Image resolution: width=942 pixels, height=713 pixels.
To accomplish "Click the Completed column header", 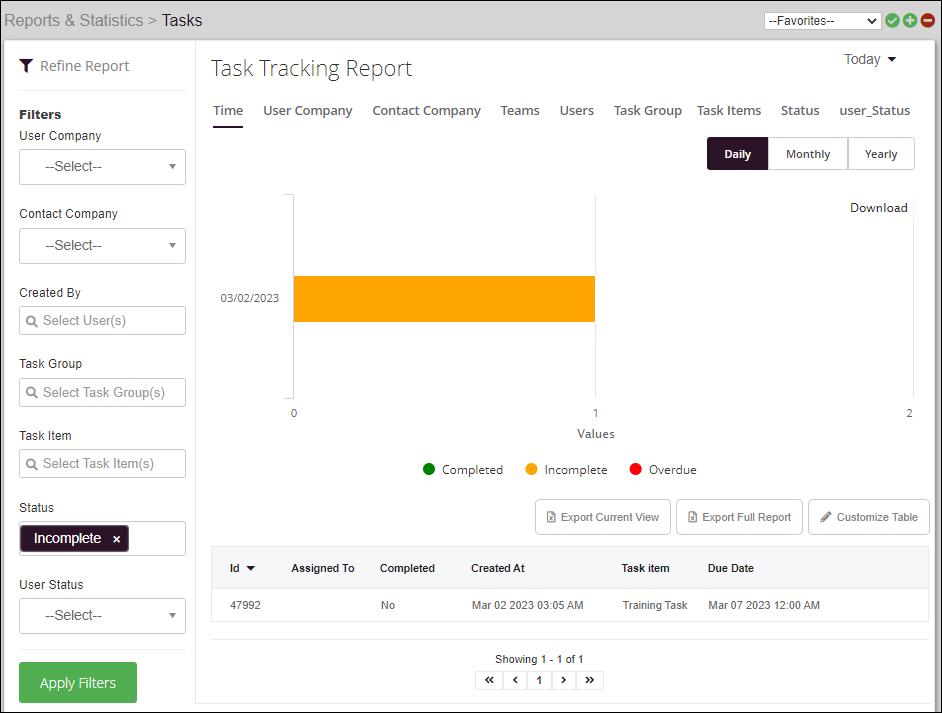I will click(x=407, y=568).
